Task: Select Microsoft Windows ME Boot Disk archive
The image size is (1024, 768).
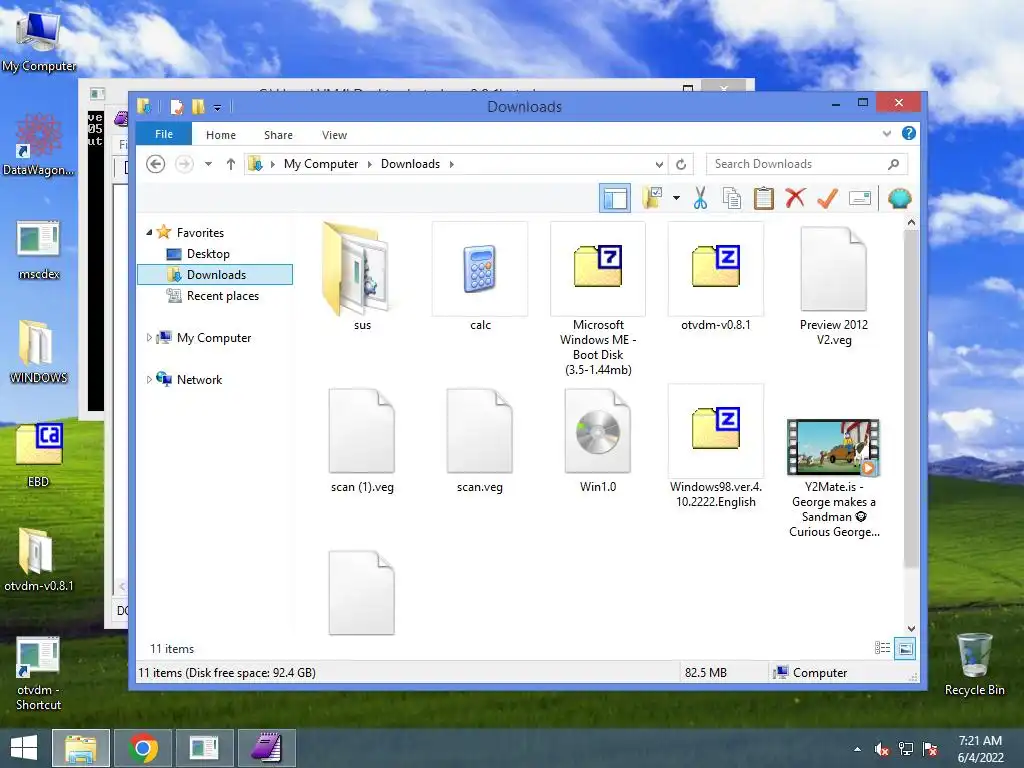Action: coord(598,299)
